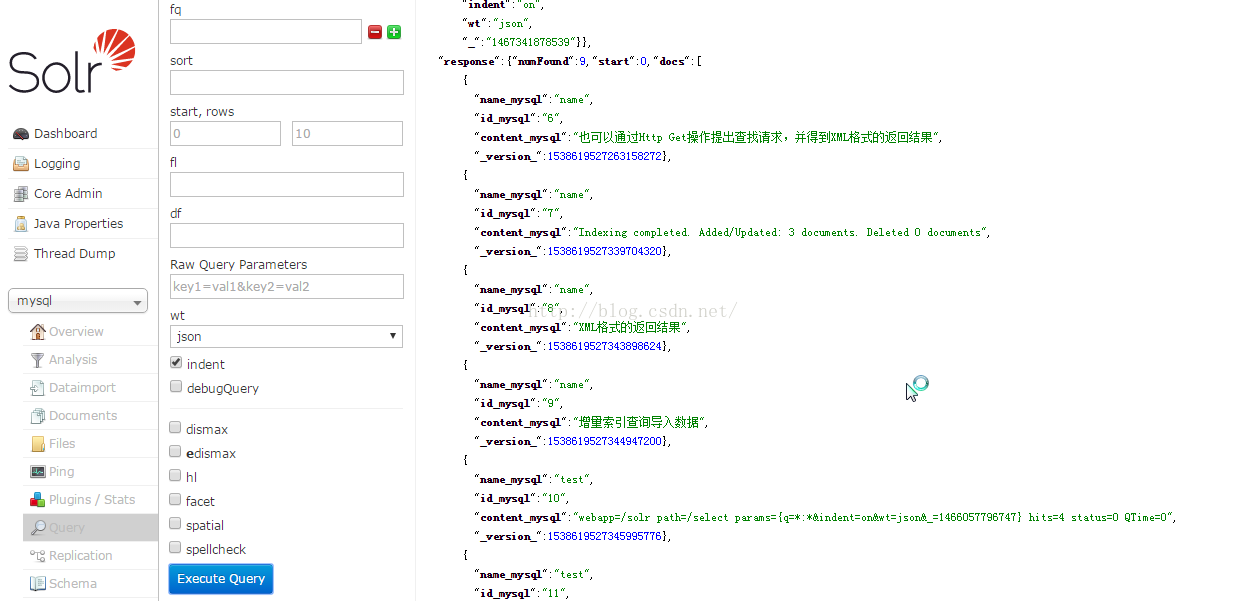1246x601 pixels.
Task: Click the Plugins / Stats icon
Action: pyautogui.click(x=38, y=500)
